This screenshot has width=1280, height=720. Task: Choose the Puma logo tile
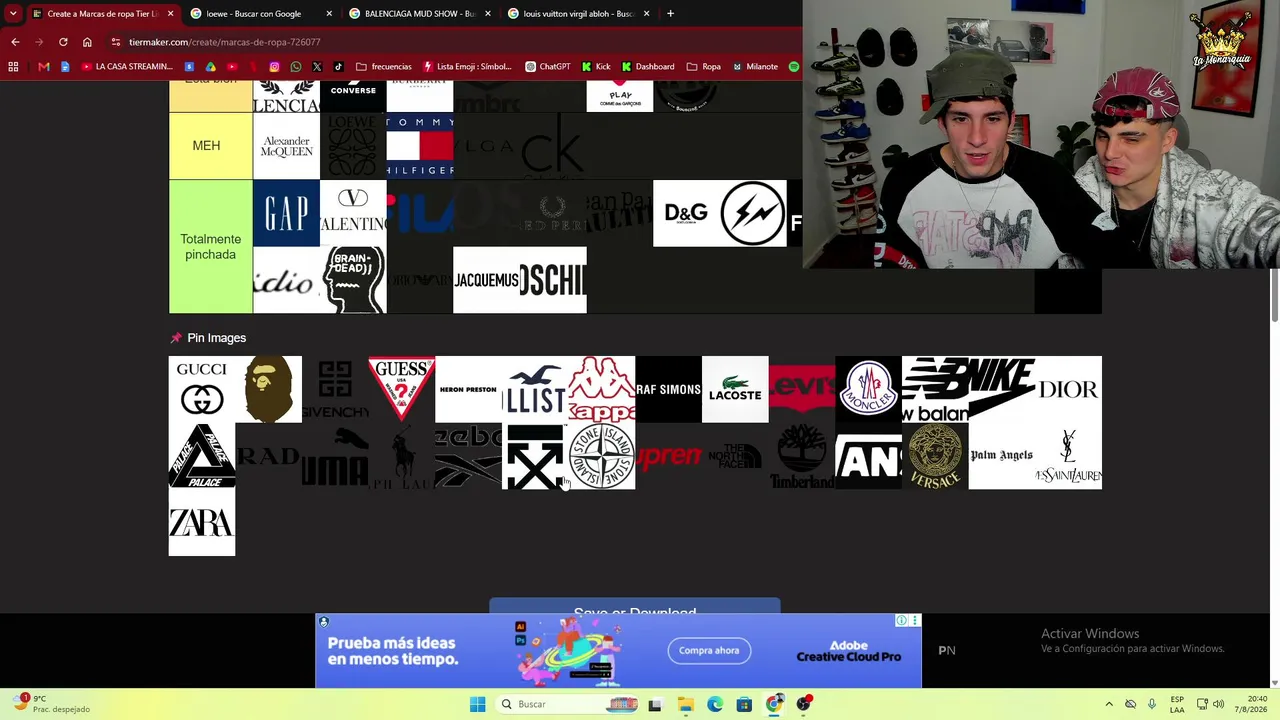click(335, 456)
